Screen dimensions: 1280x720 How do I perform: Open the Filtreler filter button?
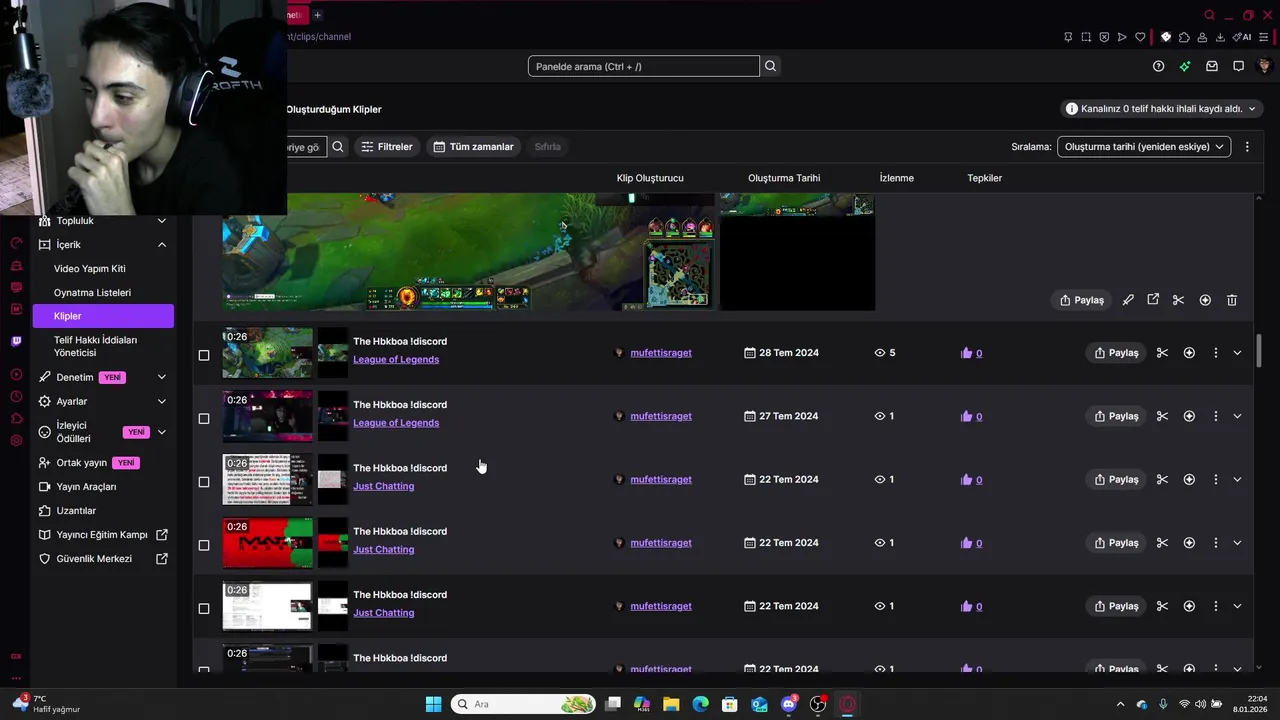point(386,147)
